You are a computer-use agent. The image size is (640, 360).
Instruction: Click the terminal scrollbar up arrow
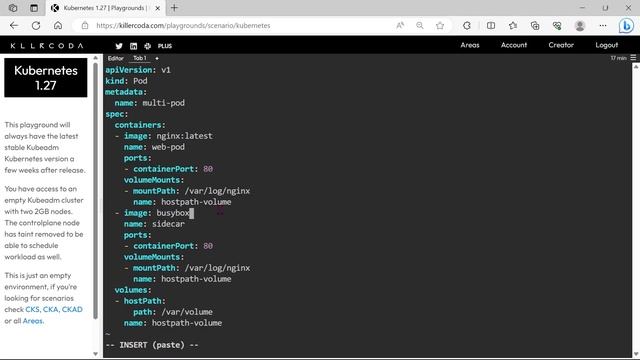636,66
